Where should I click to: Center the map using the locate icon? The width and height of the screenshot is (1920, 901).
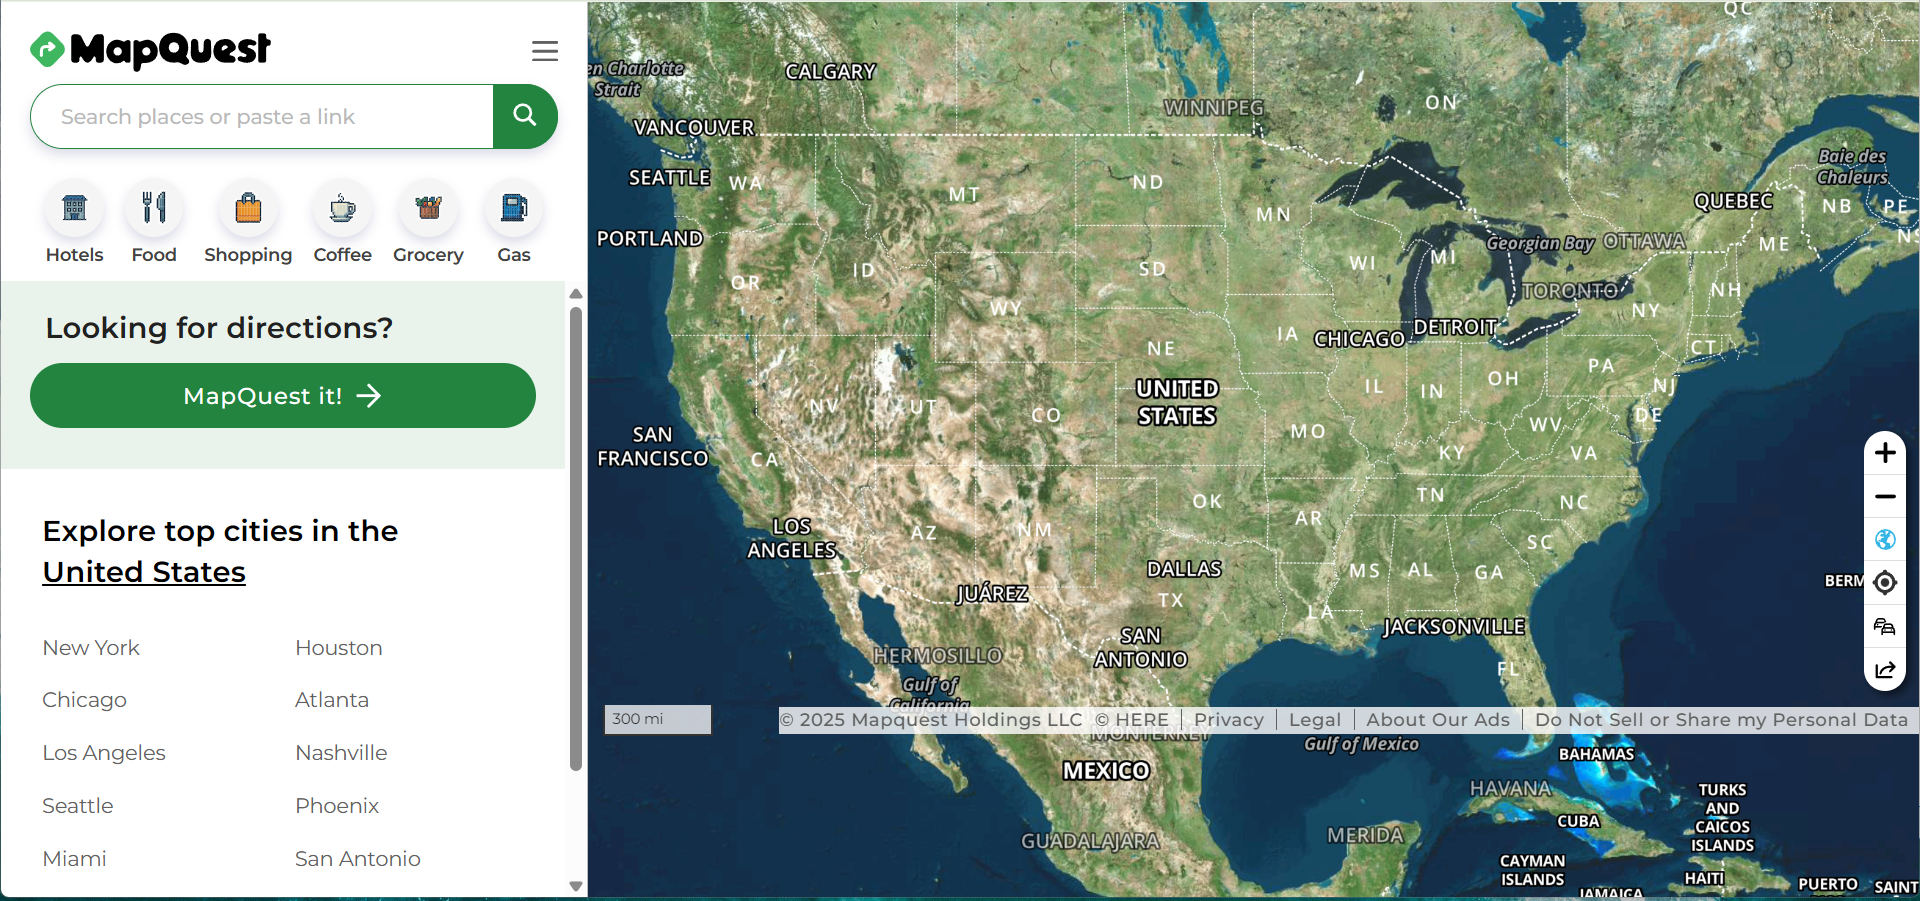tap(1886, 583)
